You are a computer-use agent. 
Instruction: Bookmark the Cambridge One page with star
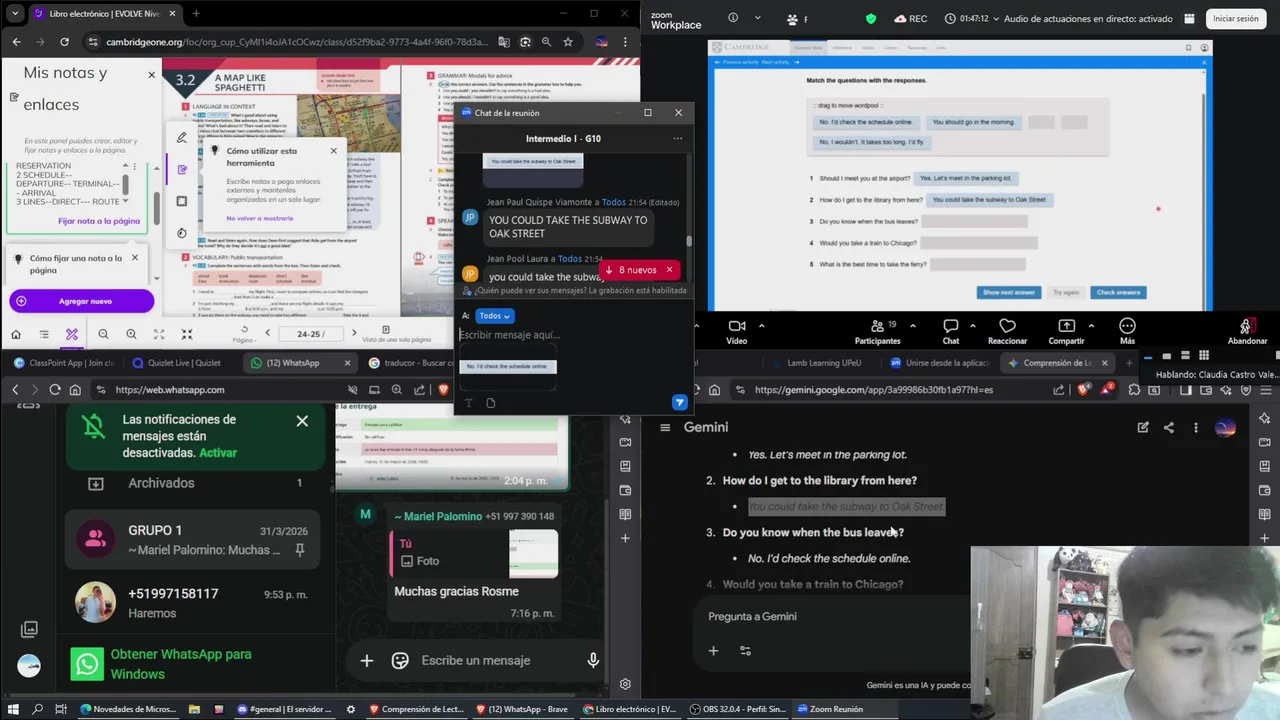(x=568, y=42)
